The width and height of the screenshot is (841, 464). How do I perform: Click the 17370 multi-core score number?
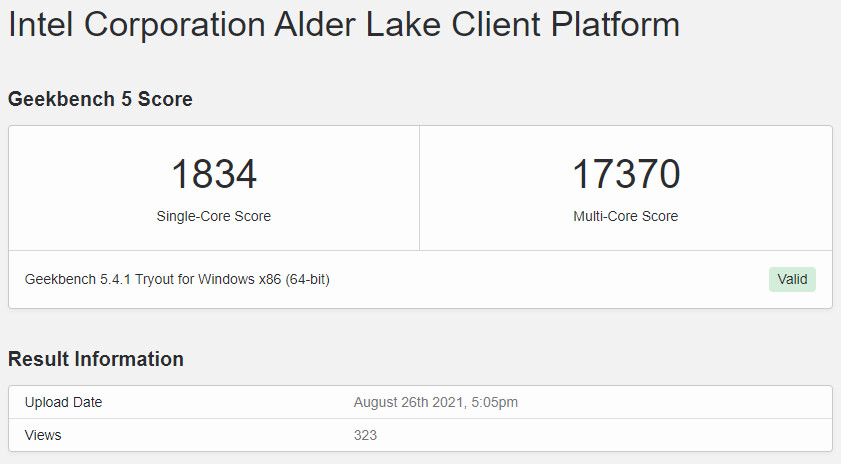625,174
